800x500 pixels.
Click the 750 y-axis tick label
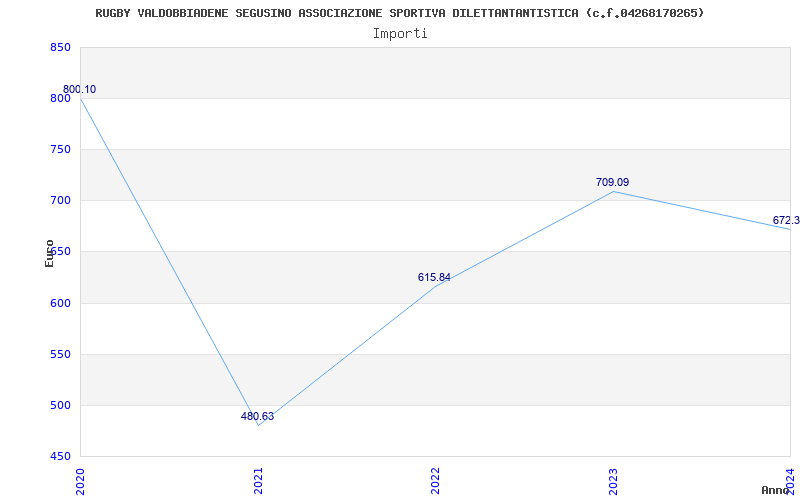pos(60,149)
